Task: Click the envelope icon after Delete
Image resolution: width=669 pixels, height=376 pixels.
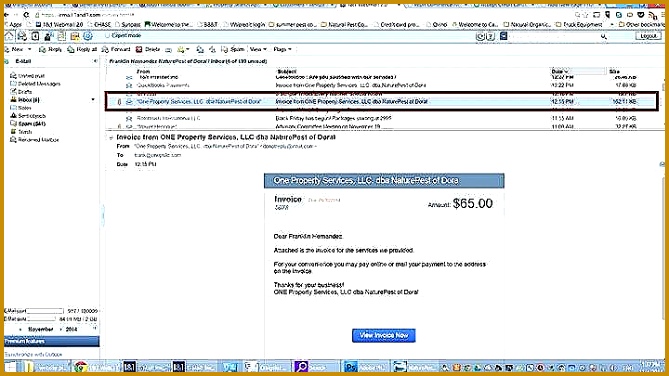Action: [169, 50]
